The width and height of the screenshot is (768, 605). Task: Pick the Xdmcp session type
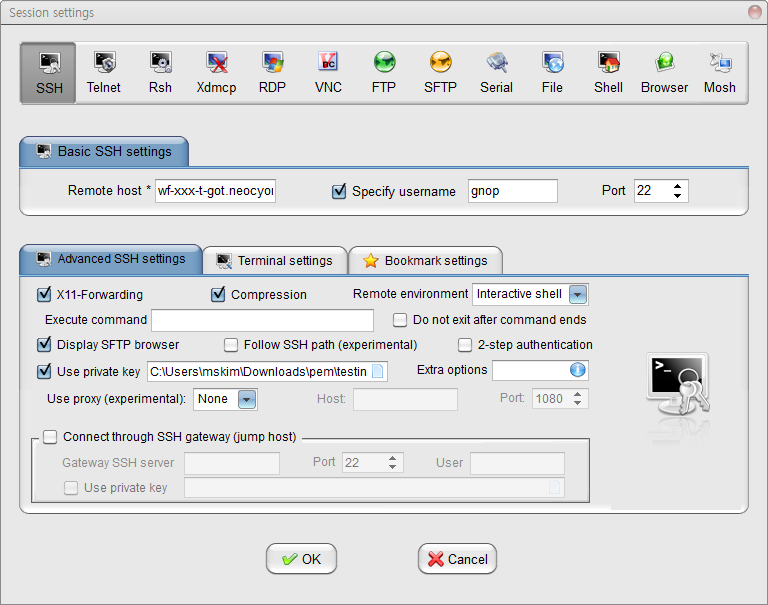tap(216, 73)
